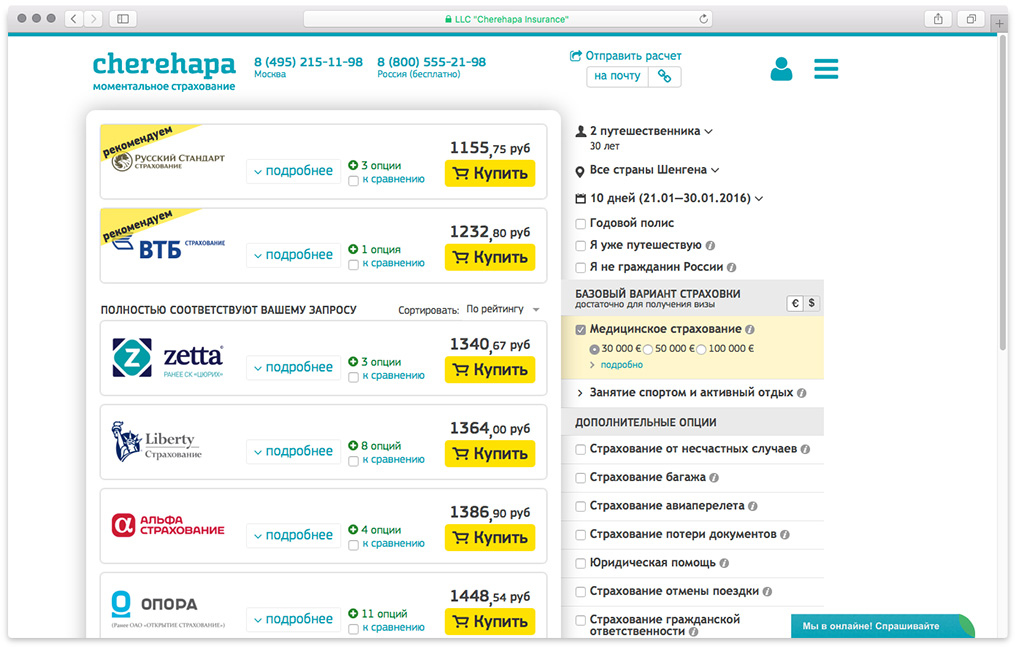Click the copy link icon button
Viewport: 1016px width, 648px height.
coord(664,76)
